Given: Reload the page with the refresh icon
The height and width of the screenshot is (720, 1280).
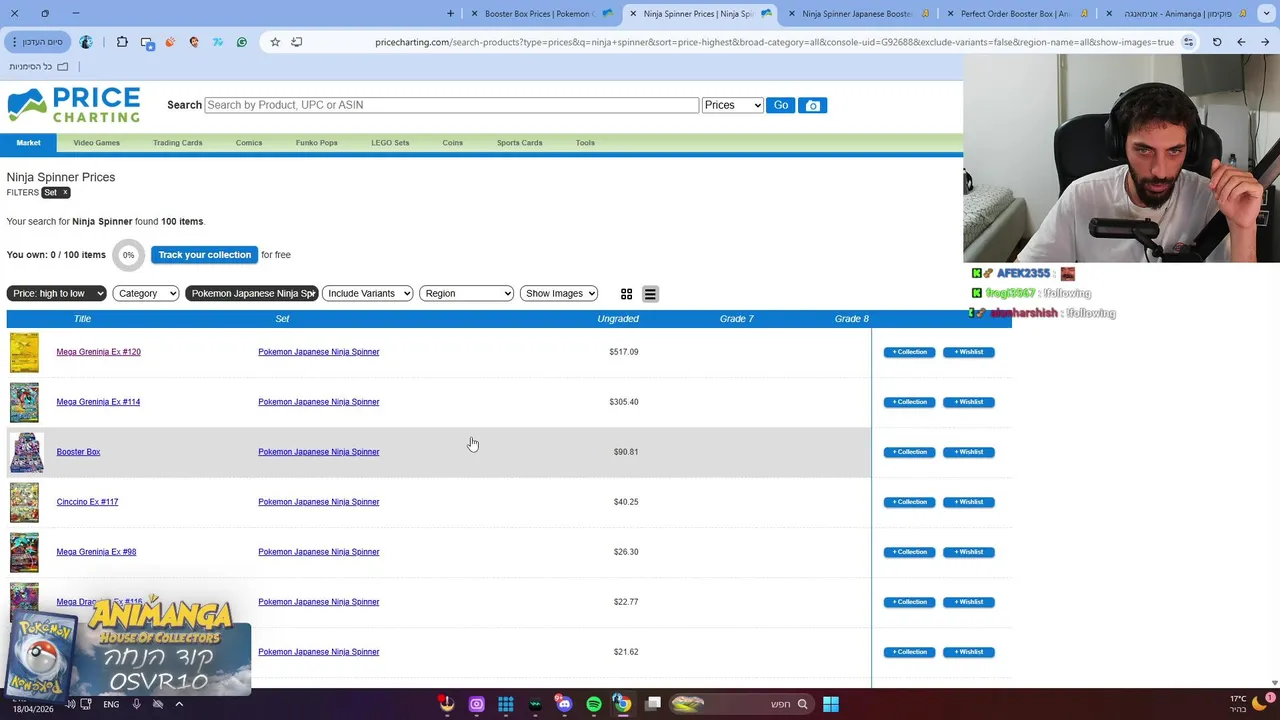Looking at the screenshot, I should pos(1217,42).
